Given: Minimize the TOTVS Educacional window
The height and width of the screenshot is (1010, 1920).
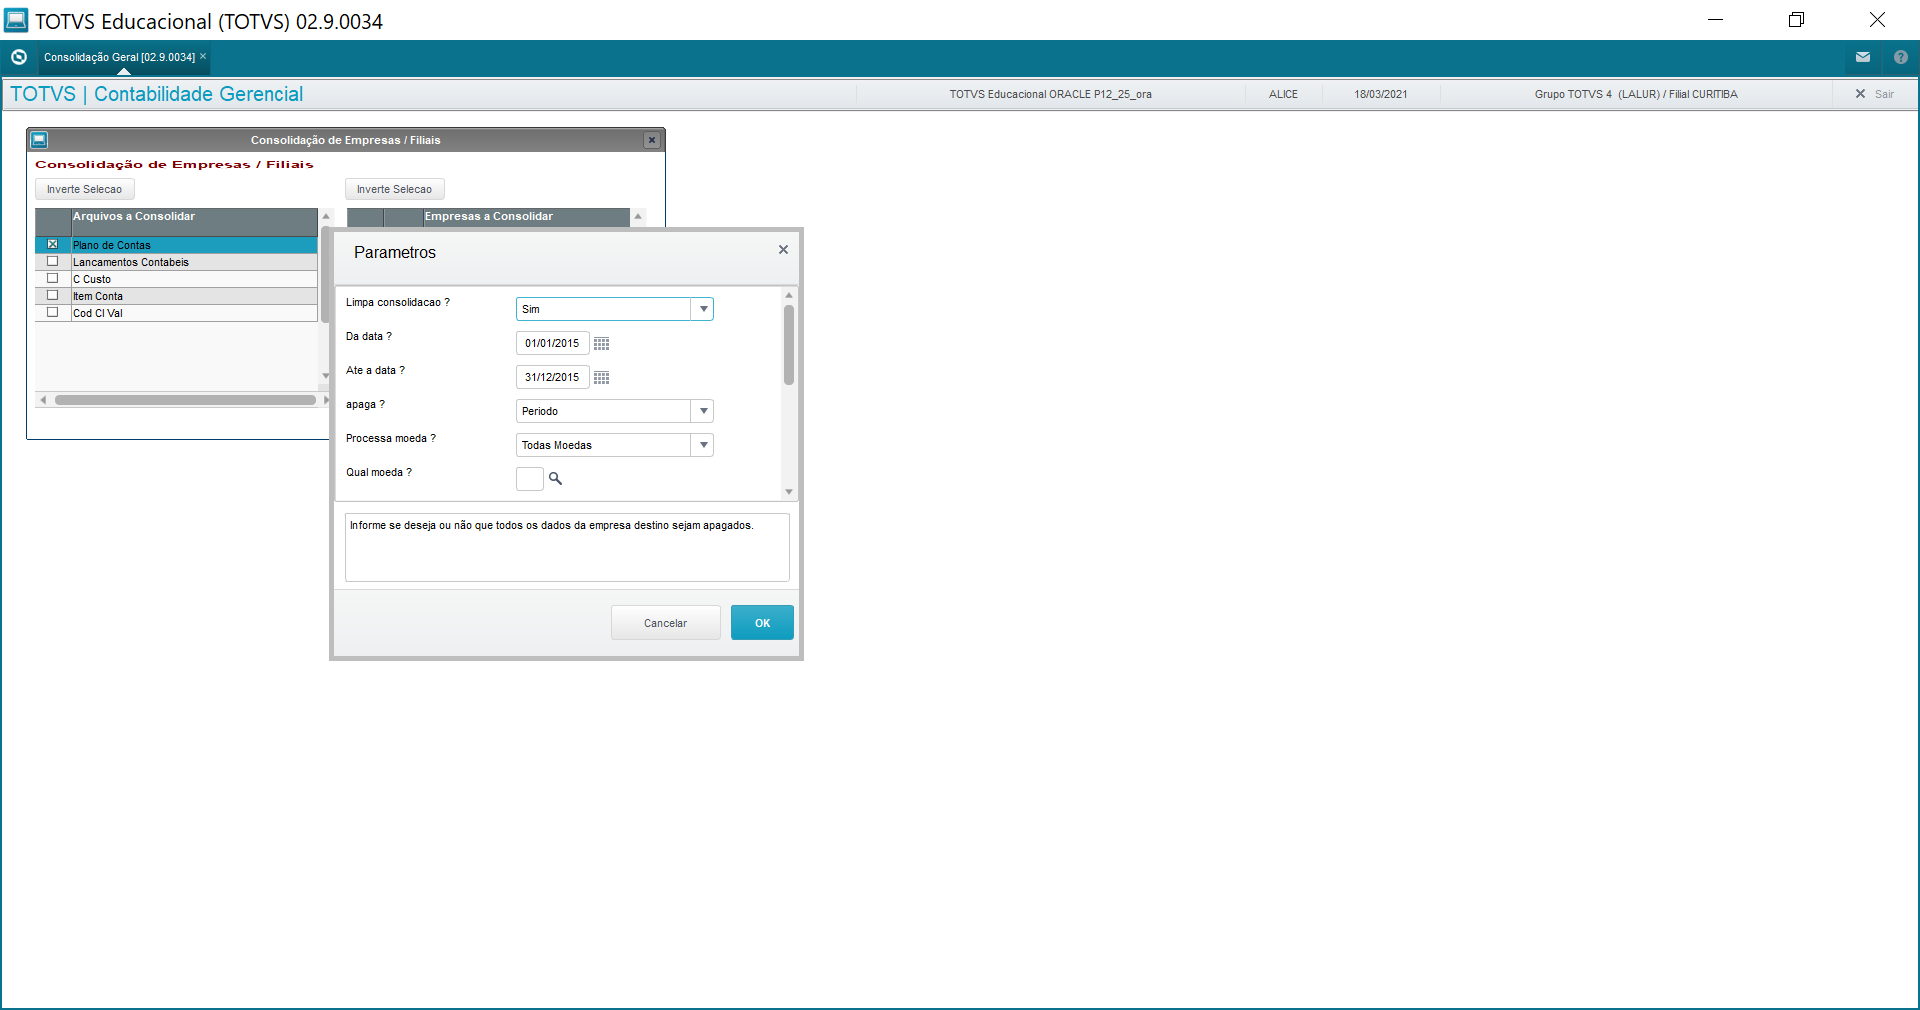Looking at the screenshot, I should click(x=1716, y=20).
